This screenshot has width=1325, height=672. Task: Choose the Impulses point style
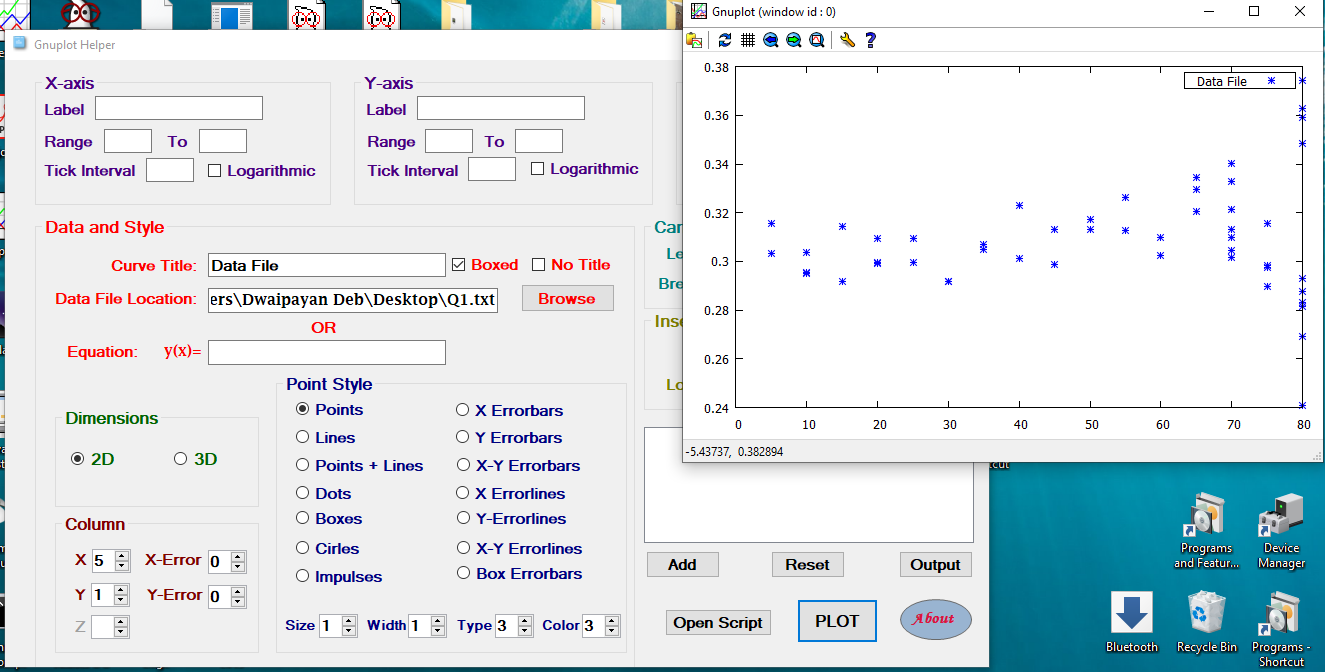click(x=303, y=576)
